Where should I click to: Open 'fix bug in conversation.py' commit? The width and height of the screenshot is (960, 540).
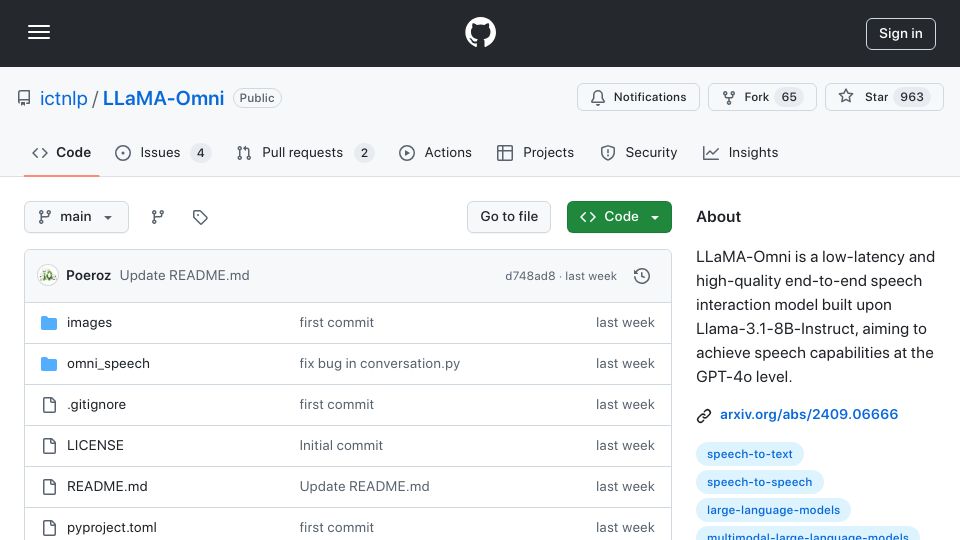pos(380,364)
